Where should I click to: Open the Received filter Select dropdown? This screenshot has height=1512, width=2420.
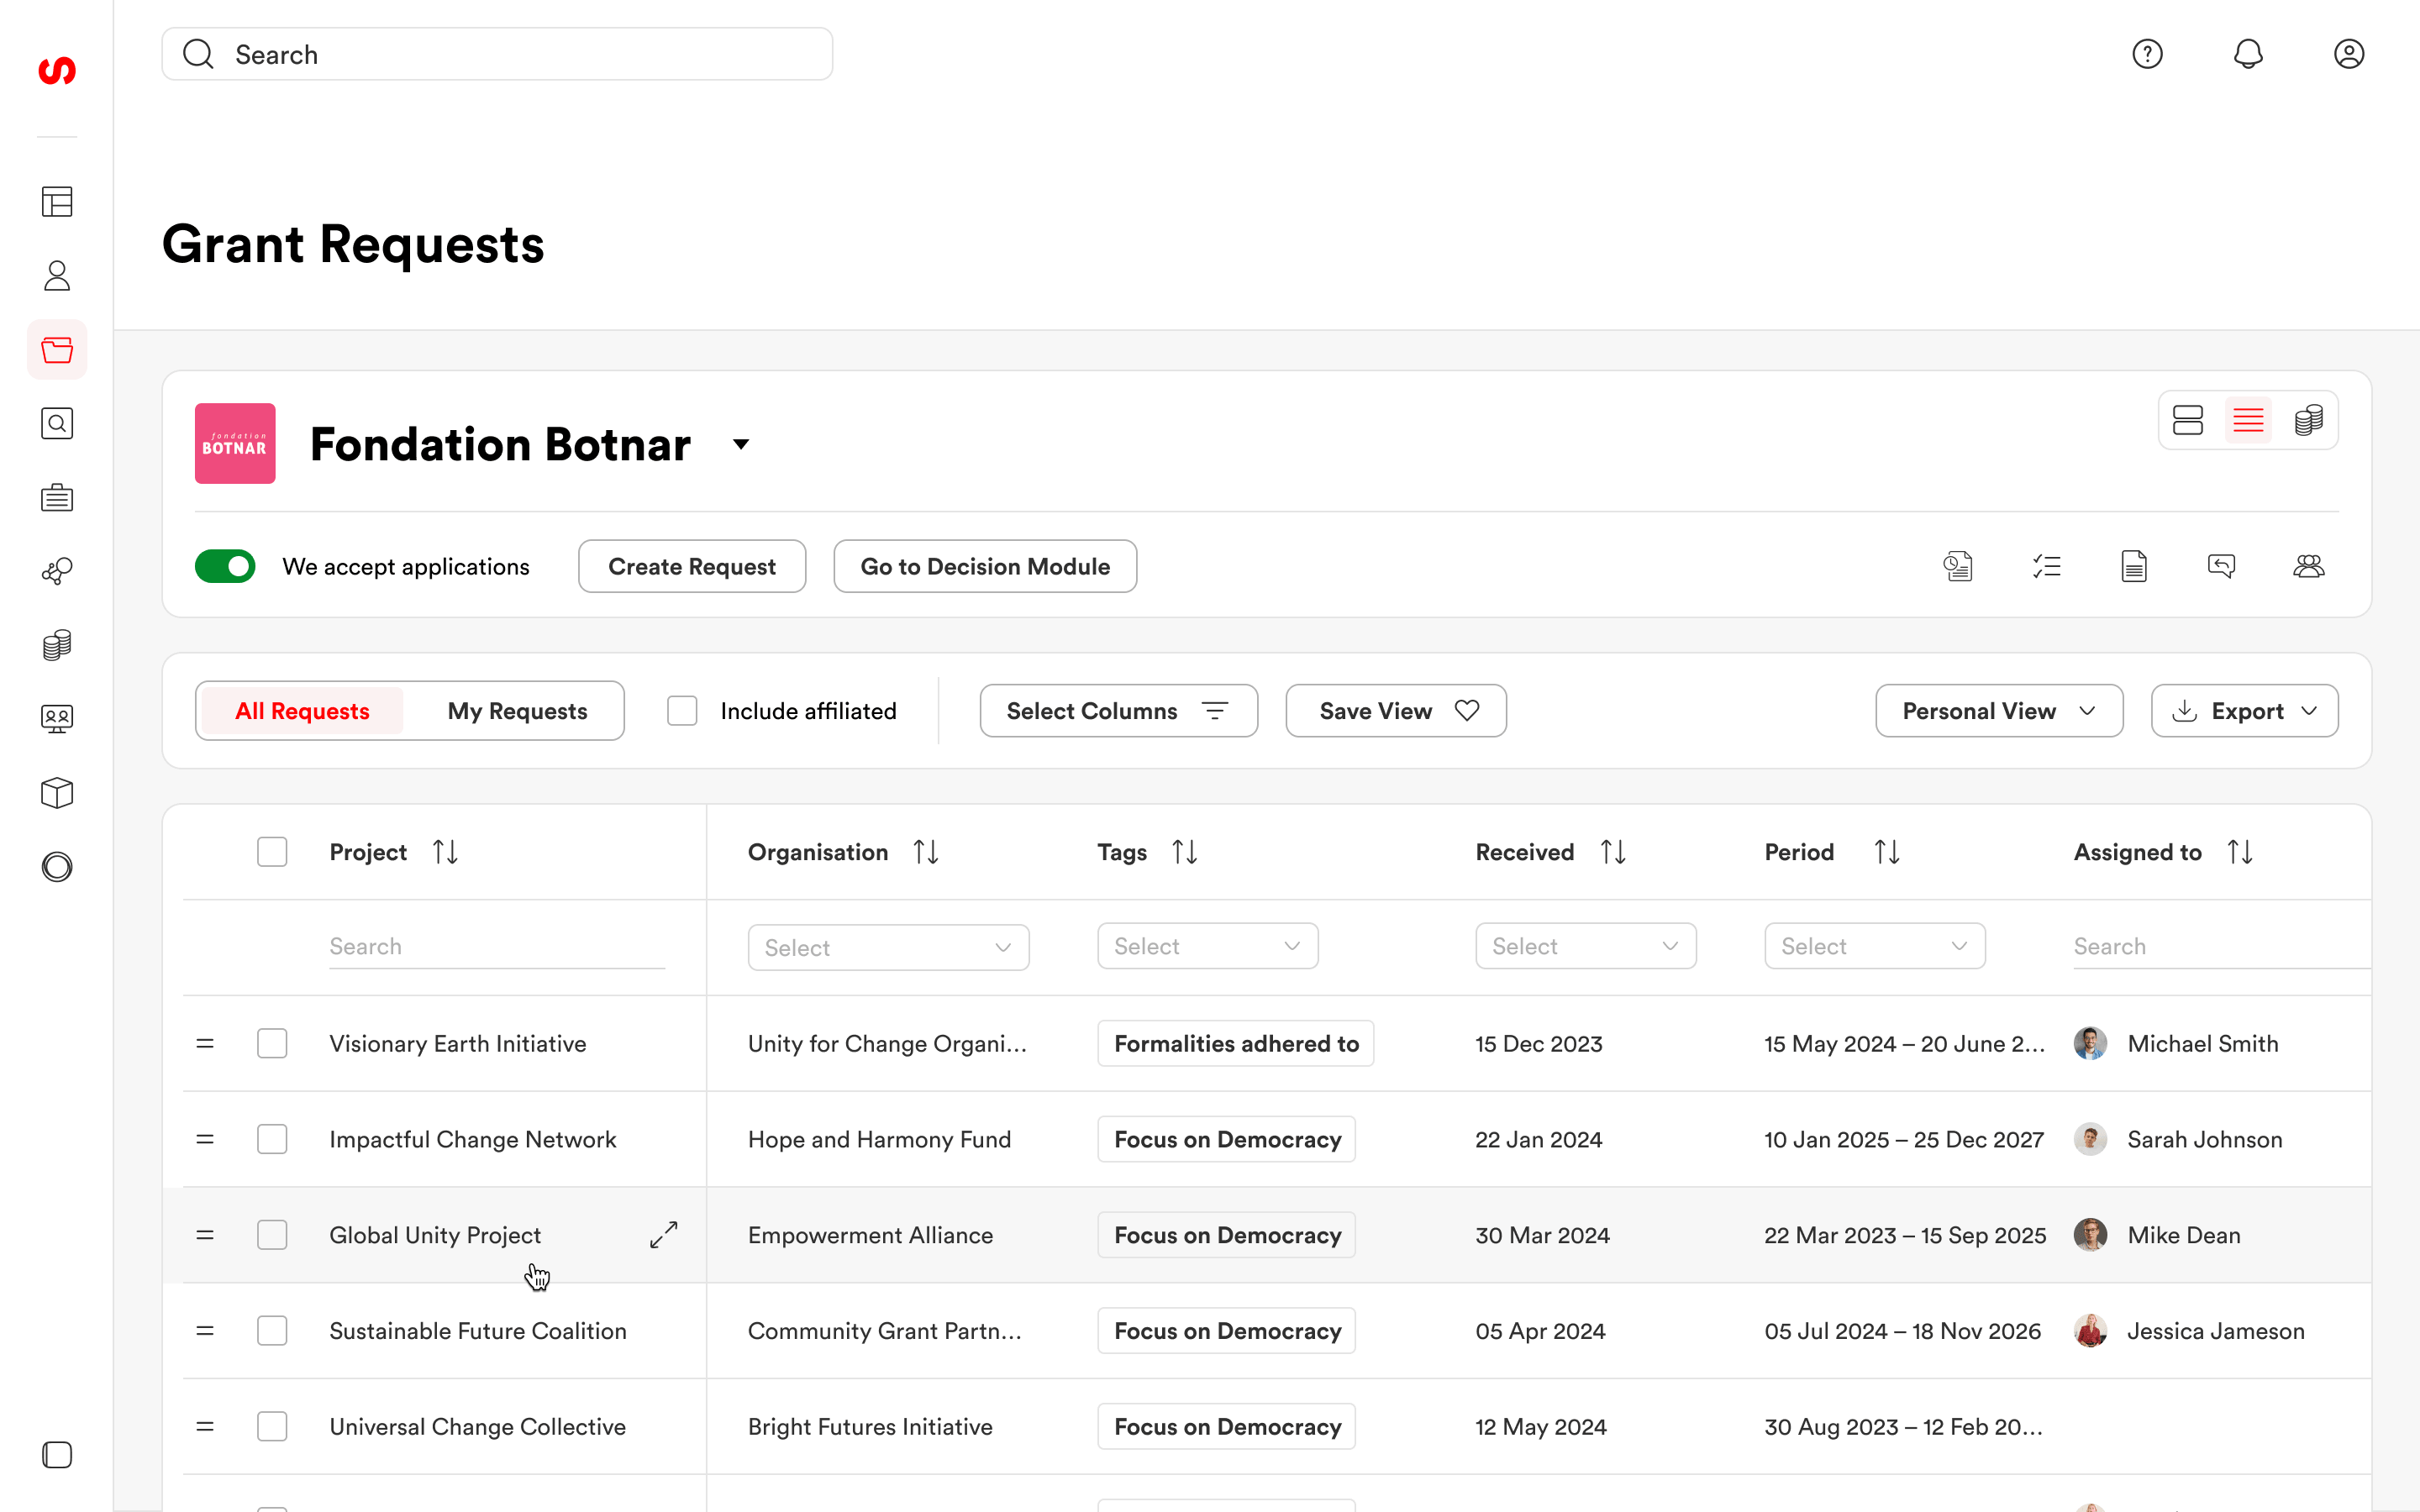pos(1585,946)
